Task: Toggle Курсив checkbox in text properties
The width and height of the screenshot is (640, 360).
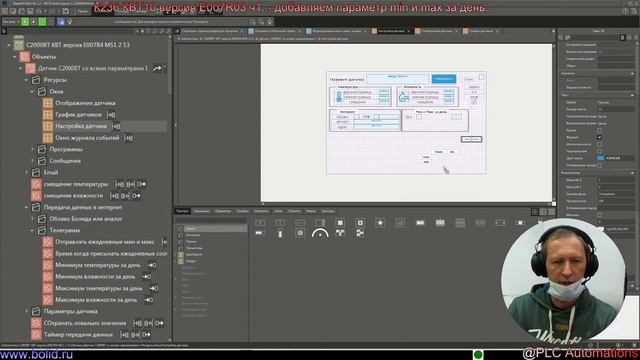Action: point(599,130)
